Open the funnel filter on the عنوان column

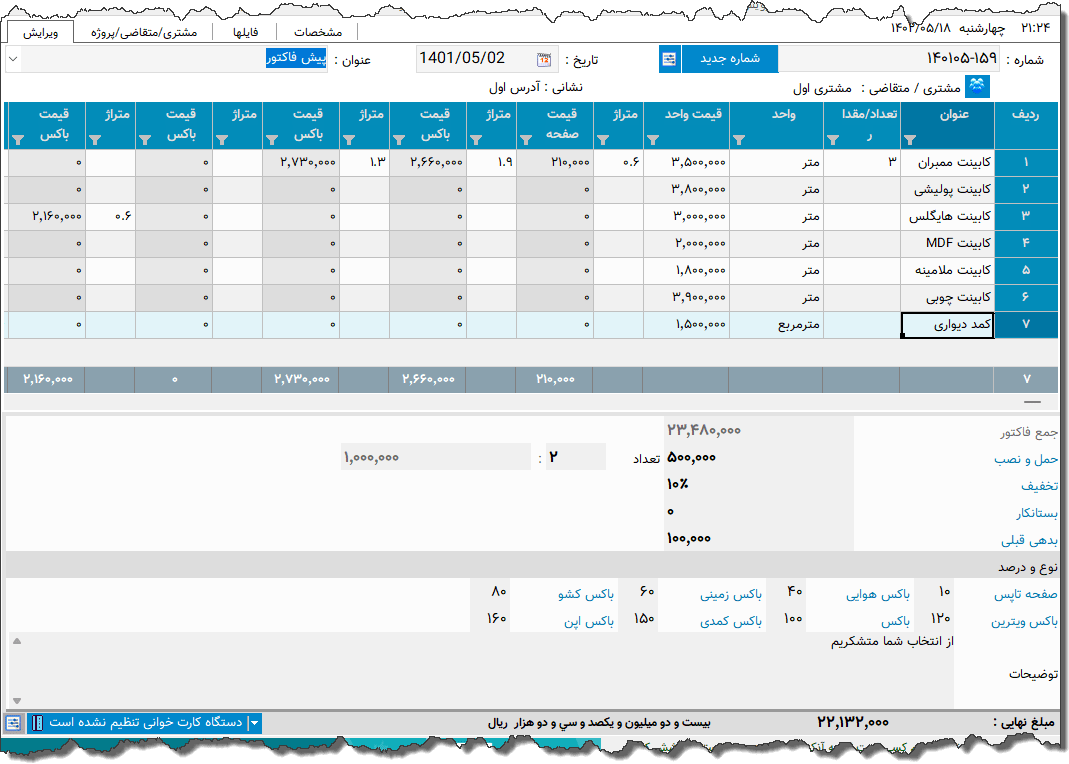908,140
